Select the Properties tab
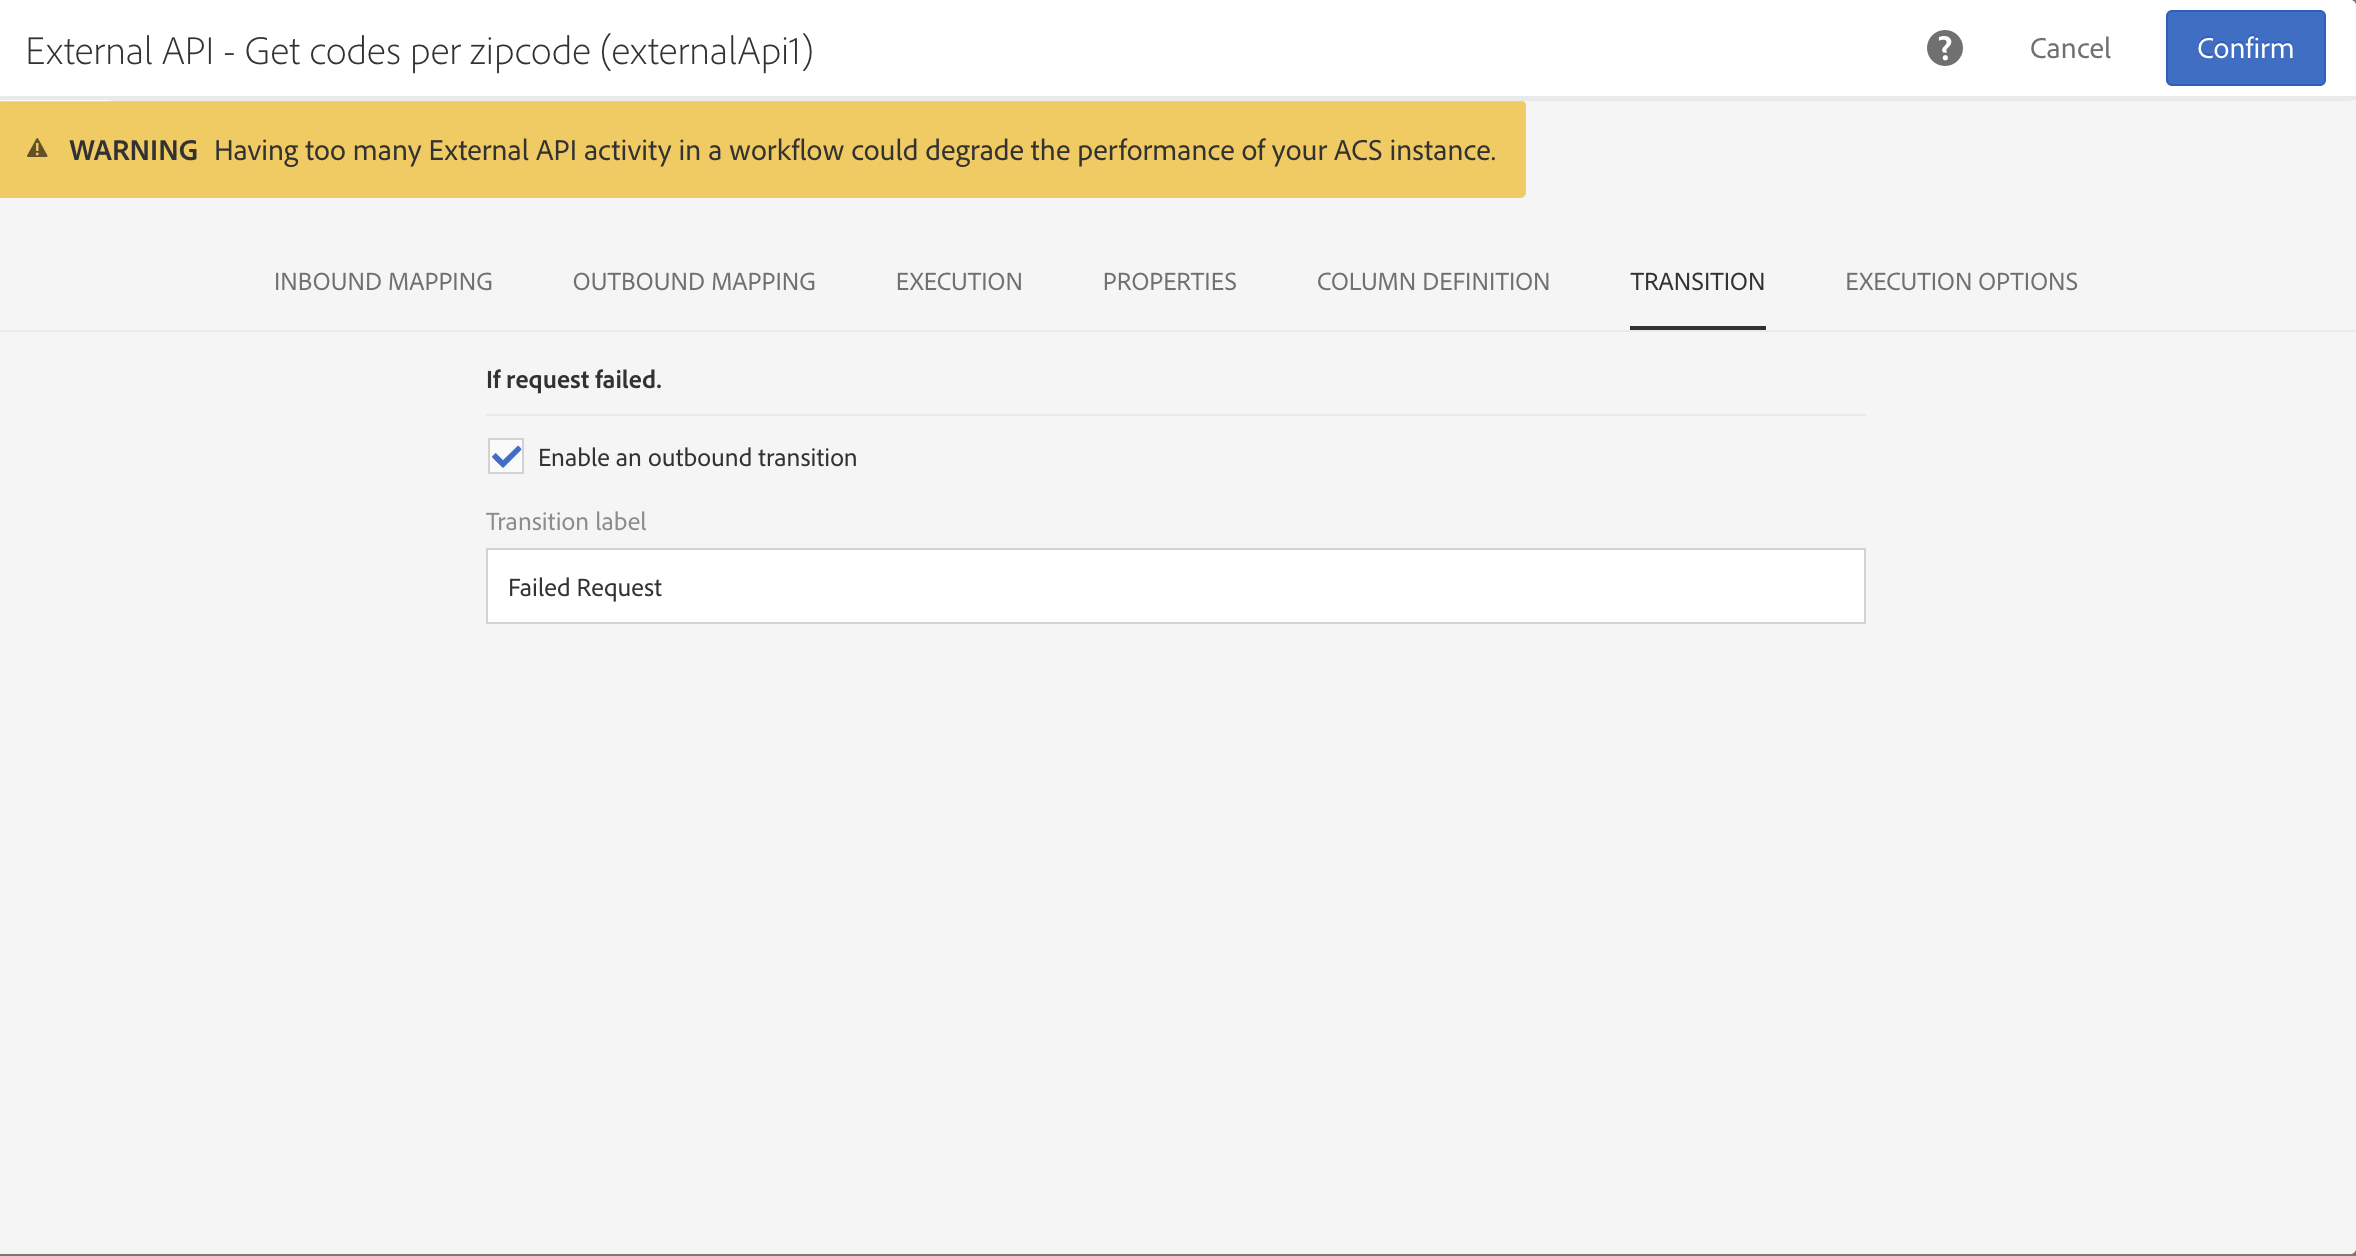The image size is (2356, 1256). (1169, 282)
